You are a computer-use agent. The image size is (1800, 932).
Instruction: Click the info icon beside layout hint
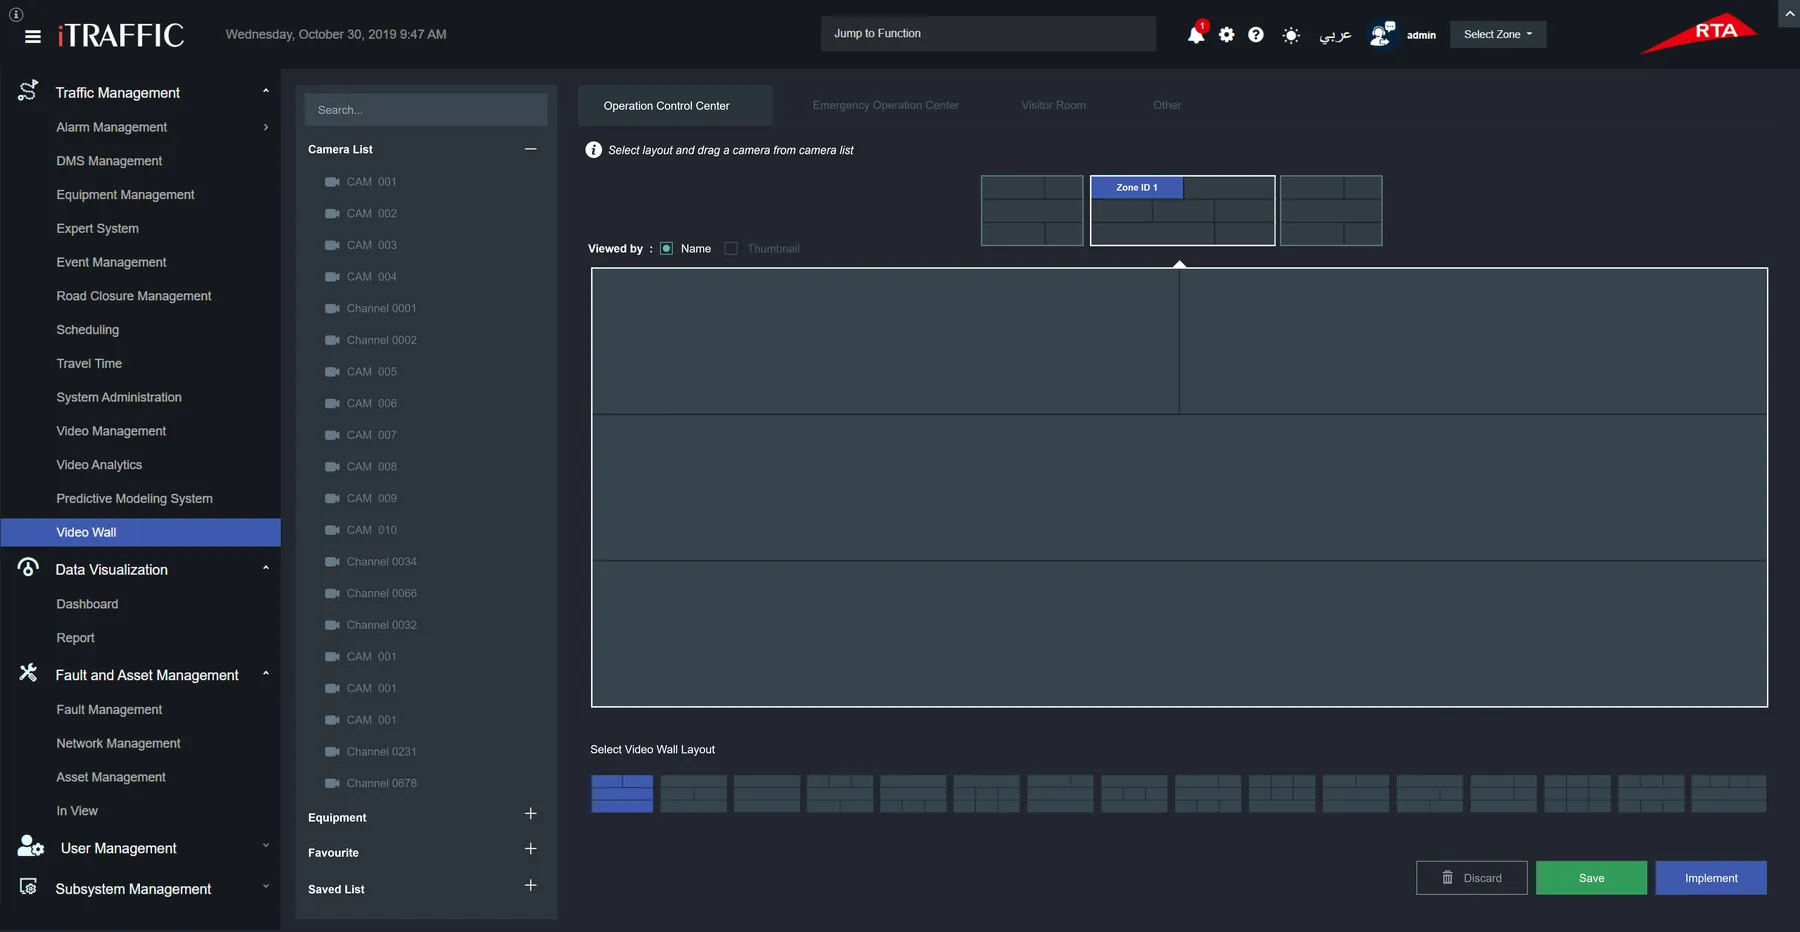593,150
